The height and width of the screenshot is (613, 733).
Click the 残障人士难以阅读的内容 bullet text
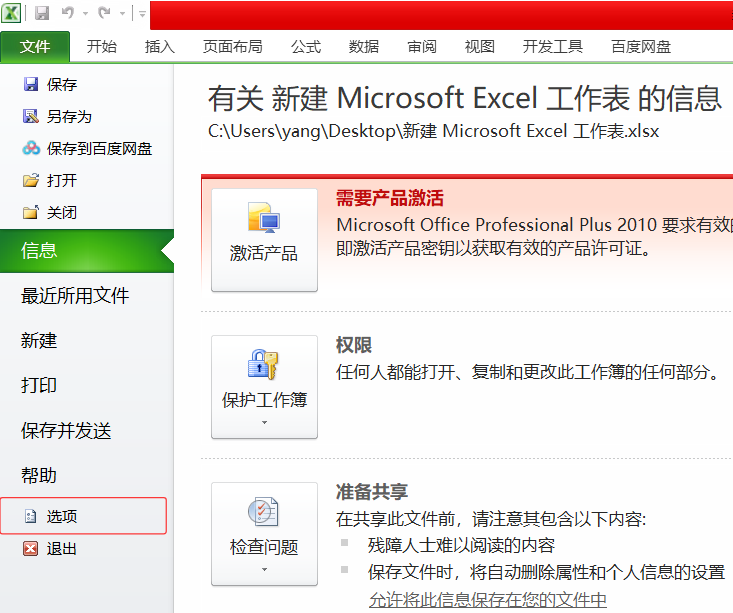pos(461,545)
